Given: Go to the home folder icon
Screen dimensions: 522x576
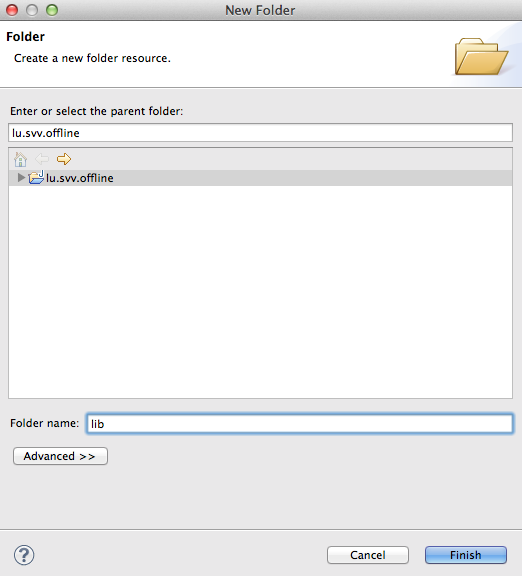Looking at the screenshot, I should pyautogui.click(x=21, y=159).
